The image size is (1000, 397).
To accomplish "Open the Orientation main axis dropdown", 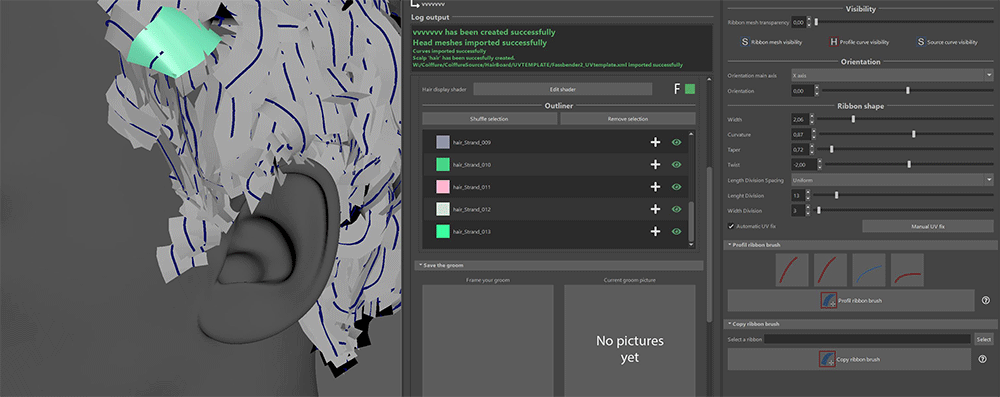I will [x=892, y=75].
